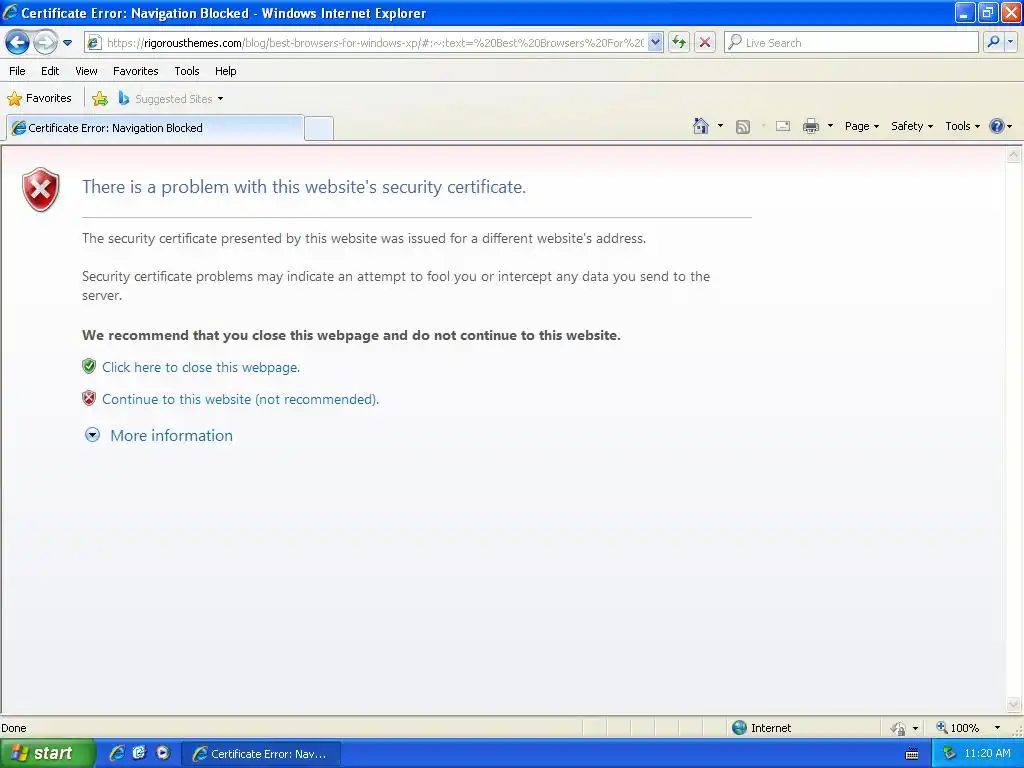This screenshot has height=768, width=1024.
Task: Click the address bar URL field
Action: [376, 43]
